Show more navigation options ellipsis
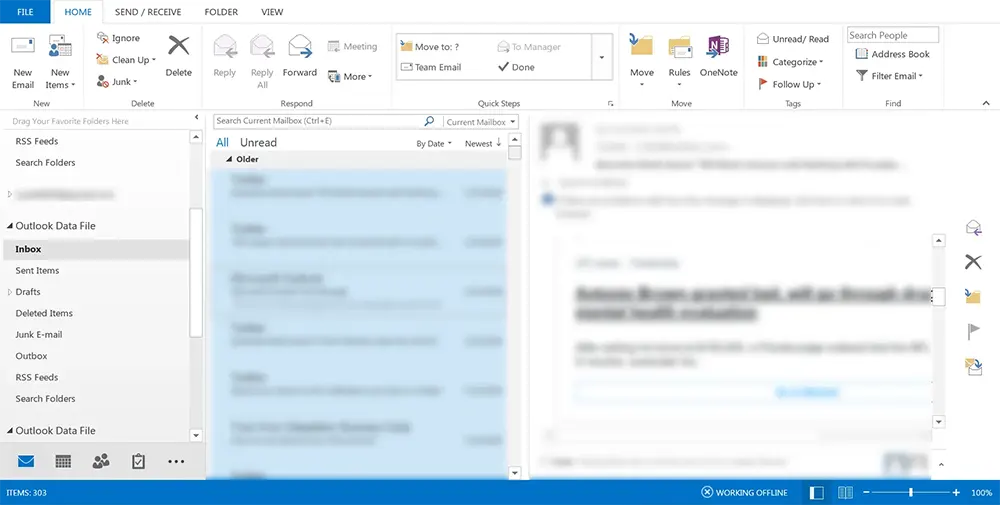 tap(176, 462)
